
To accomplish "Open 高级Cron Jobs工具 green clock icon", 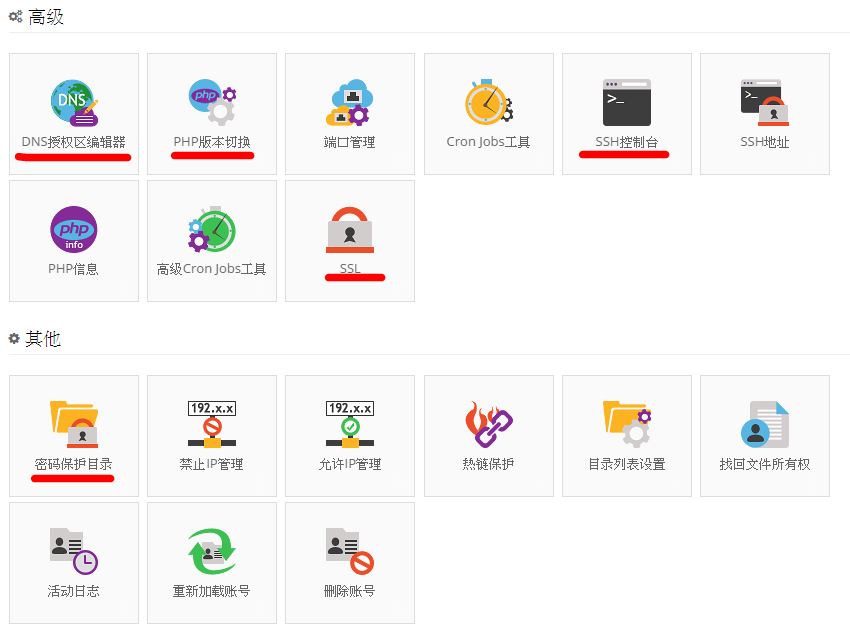I will coord(212,229).
